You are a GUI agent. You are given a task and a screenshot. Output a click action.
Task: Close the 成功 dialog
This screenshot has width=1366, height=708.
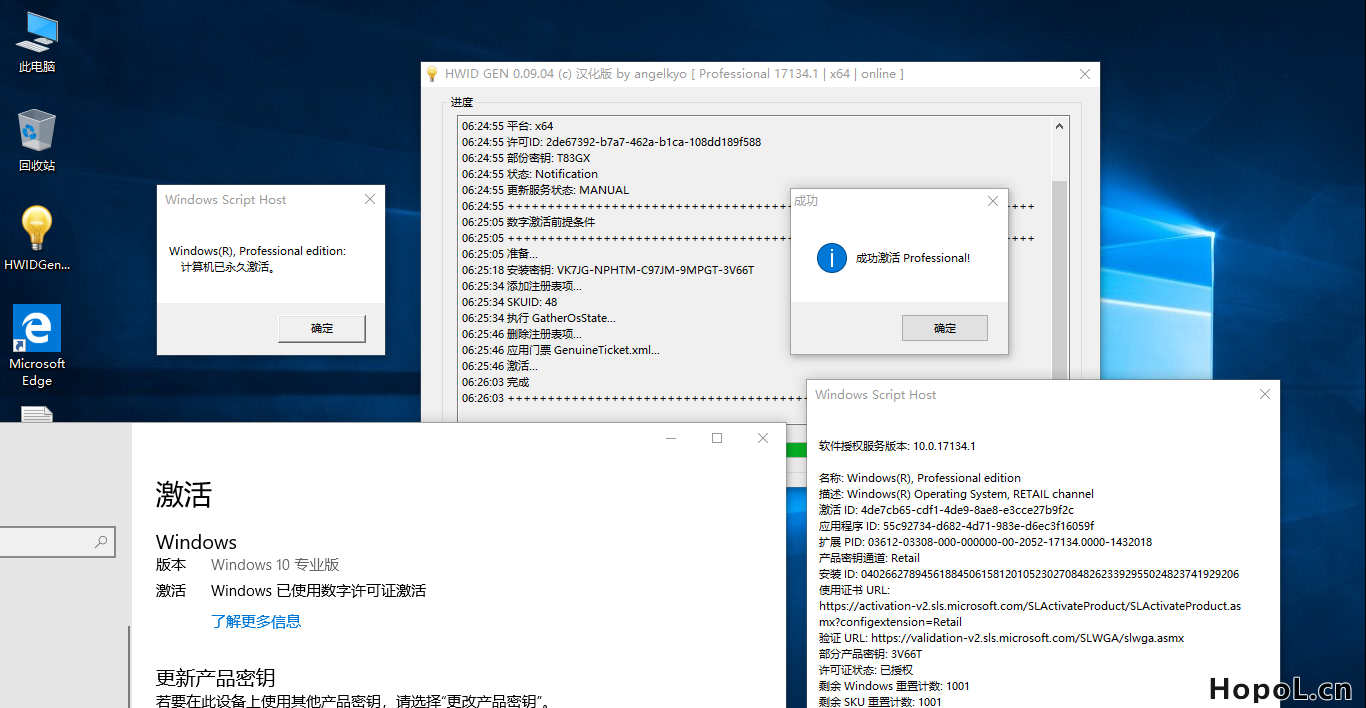993,201
